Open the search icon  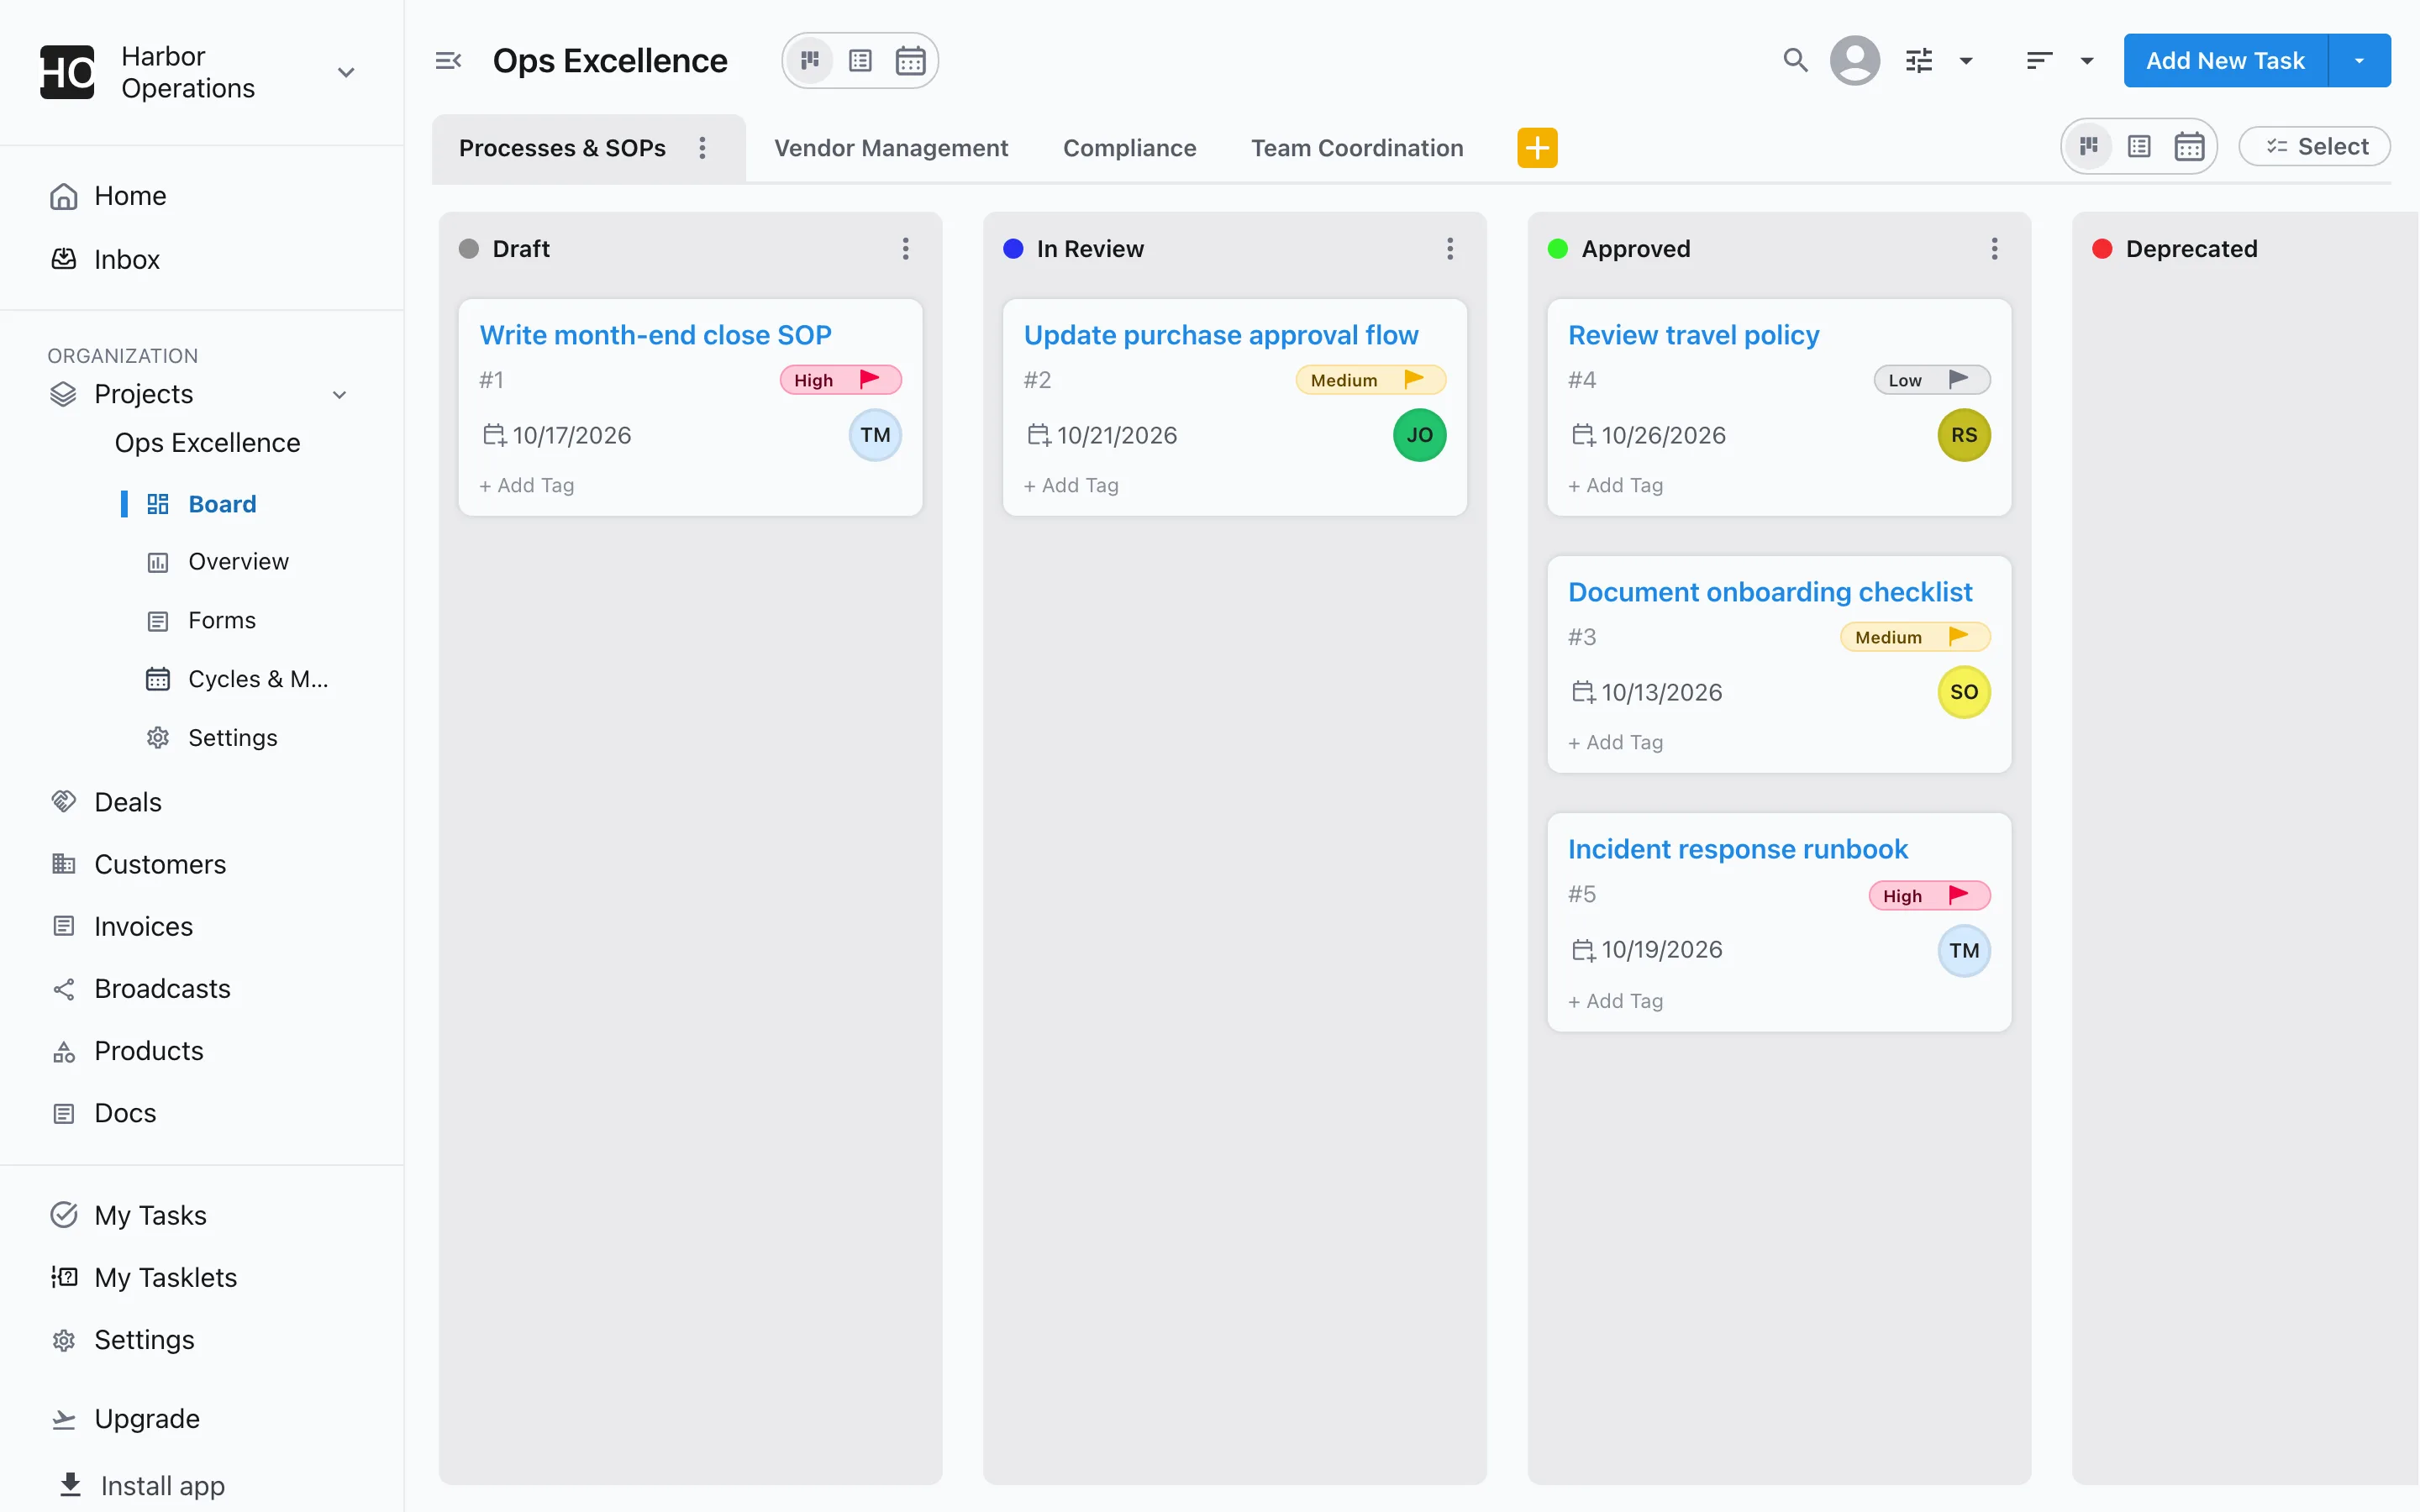[x=1795, y=61]
